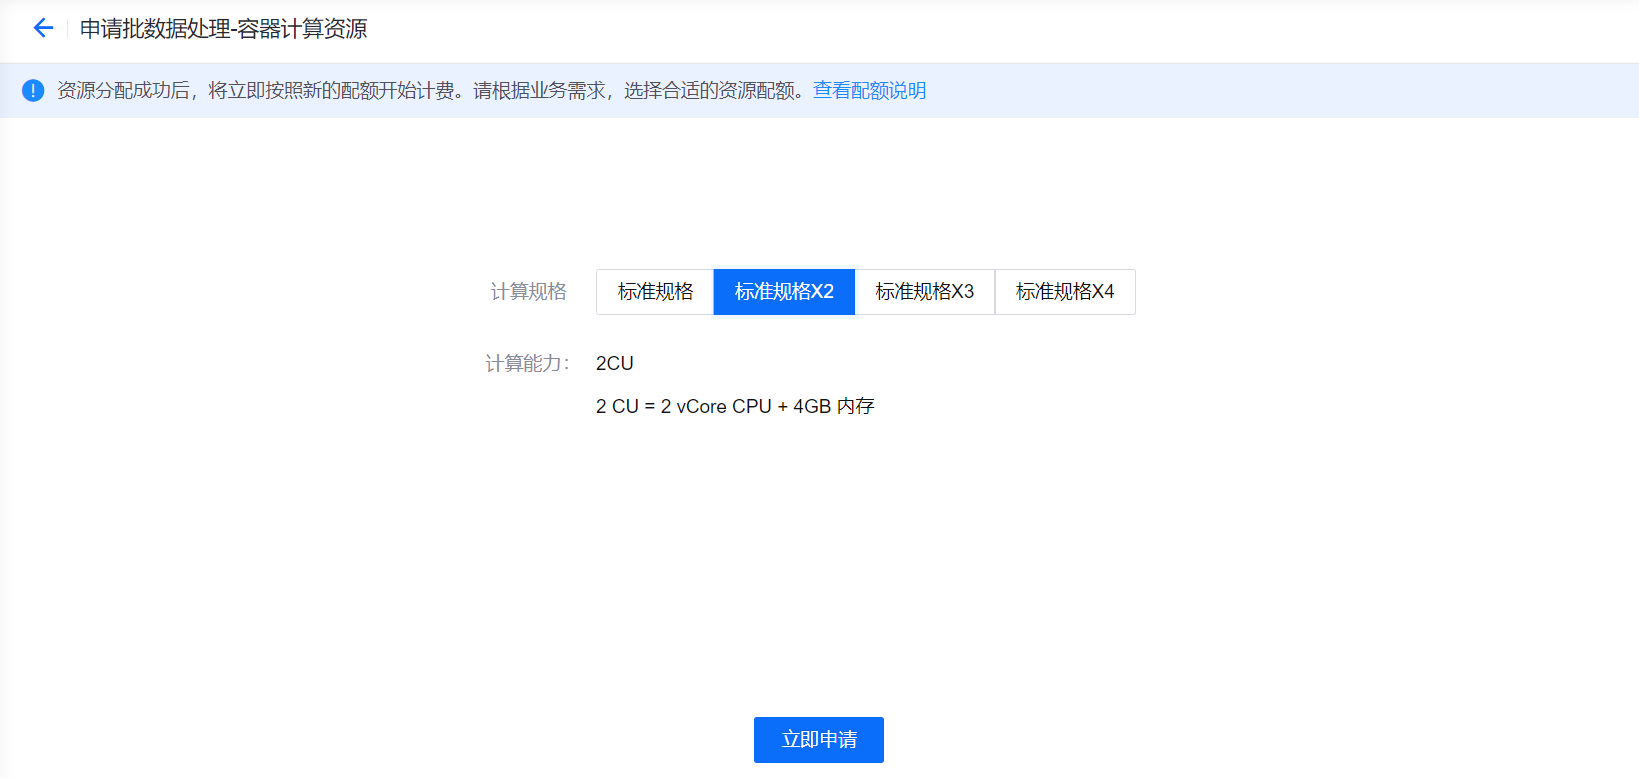Viewport: 1639px width, 779px height.
Task: Click the 计算能力 label
Action: point(527,364)
